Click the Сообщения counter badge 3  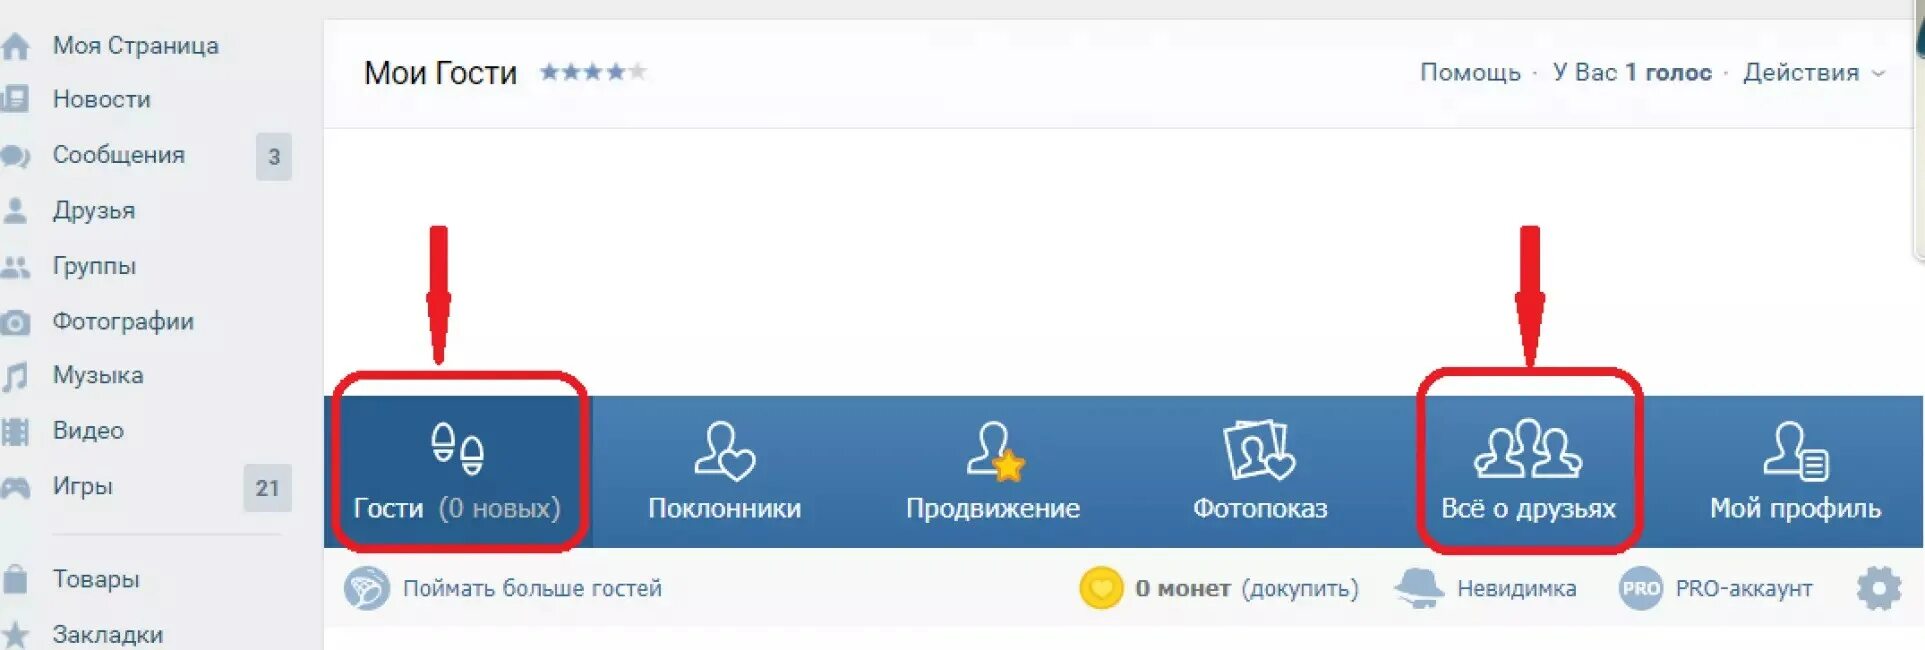tap(274, 157)
